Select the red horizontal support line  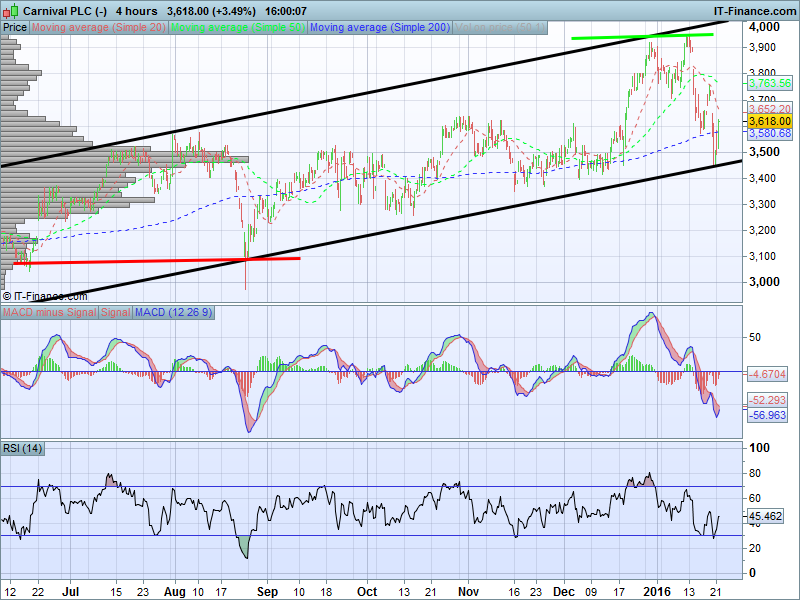pos(150,260)
